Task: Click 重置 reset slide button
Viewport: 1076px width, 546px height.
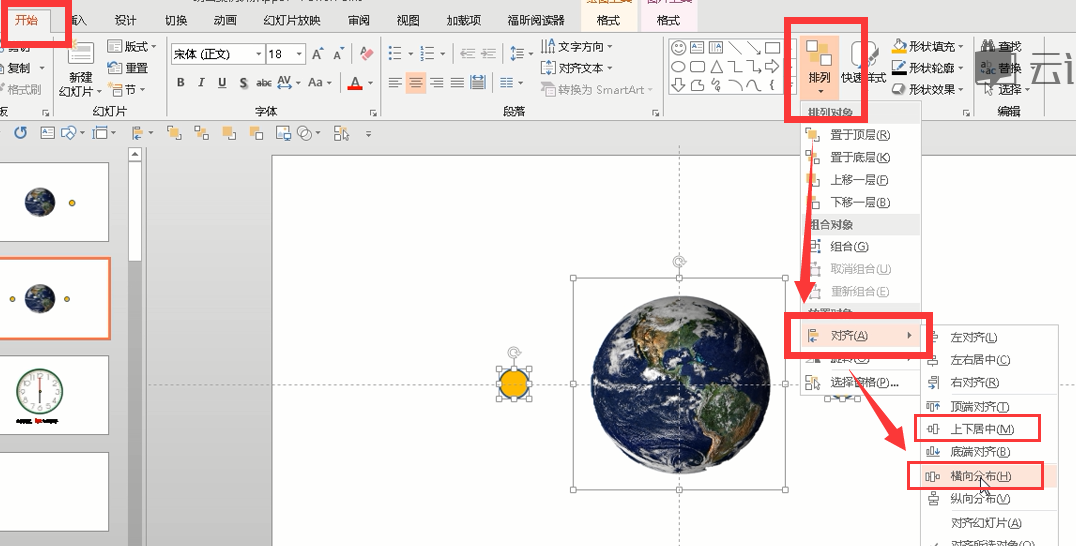Action: [129, 68]
